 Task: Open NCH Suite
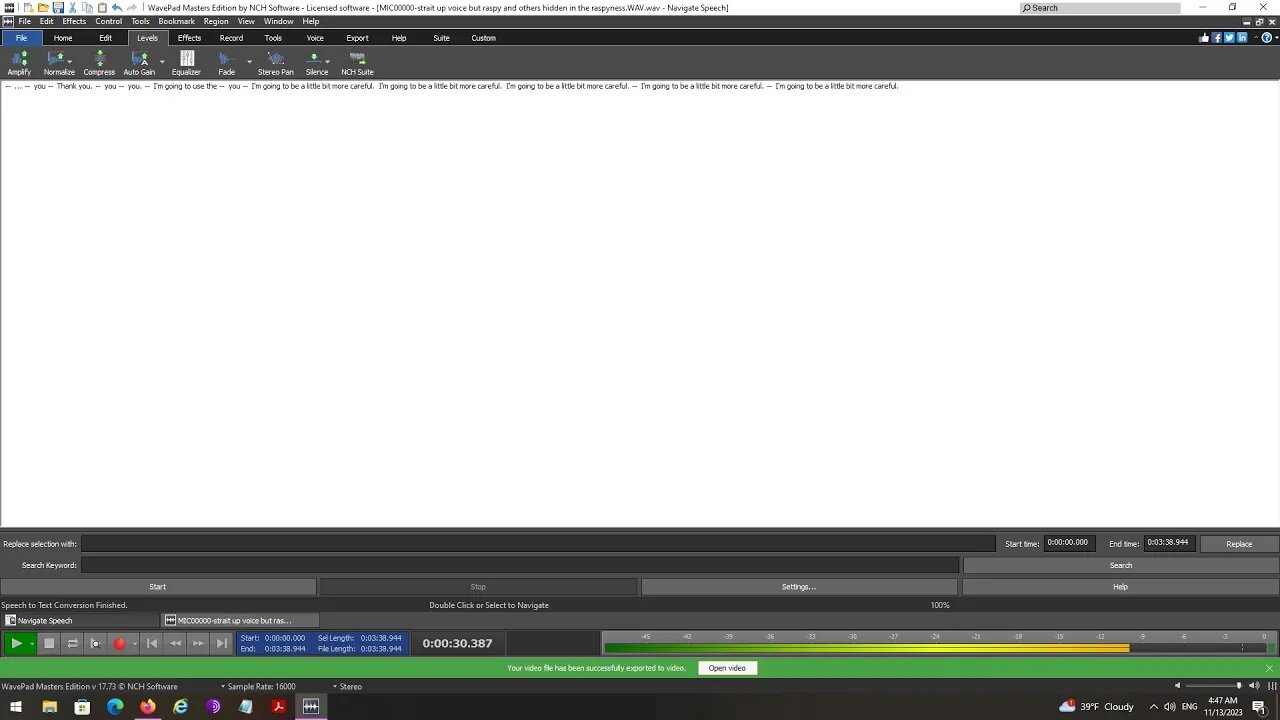point(357,63)
